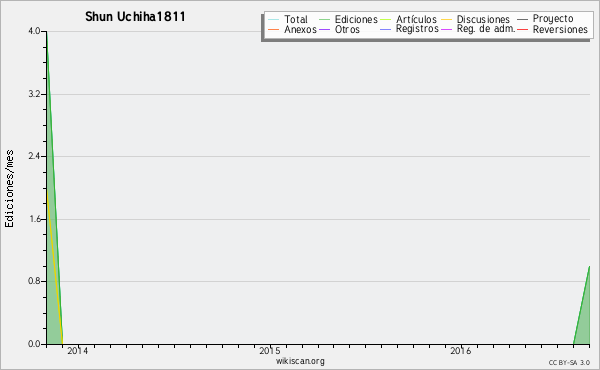Click the 4.0 y-axis value
Screen dimensions: 600x370
pos(34,31)
